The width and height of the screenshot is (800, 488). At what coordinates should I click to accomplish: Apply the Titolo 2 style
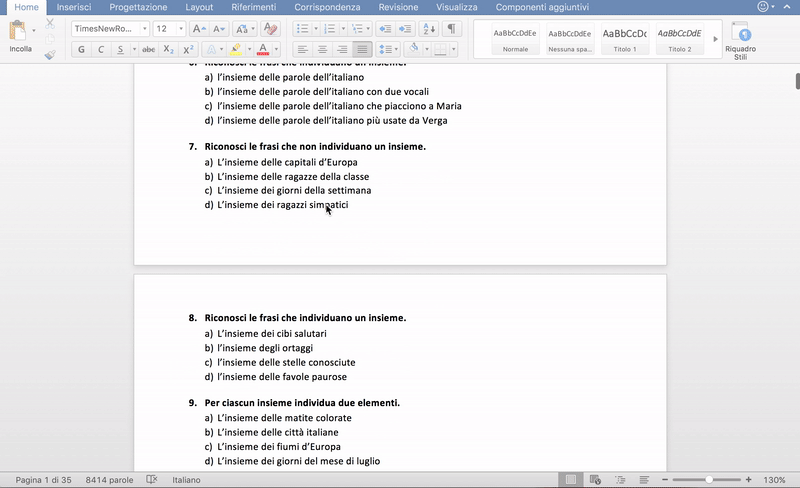(680, 39)
